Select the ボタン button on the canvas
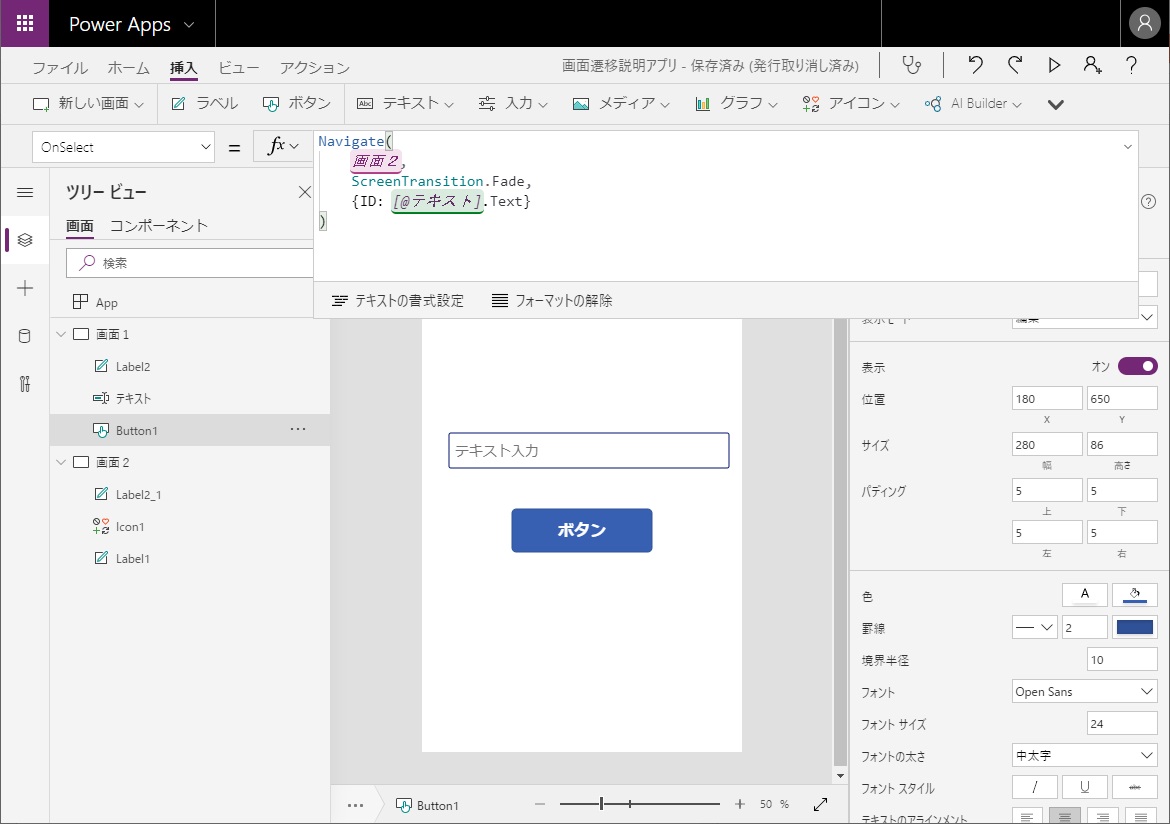This screenshot has height=826, width=1170. click(581, 531)
